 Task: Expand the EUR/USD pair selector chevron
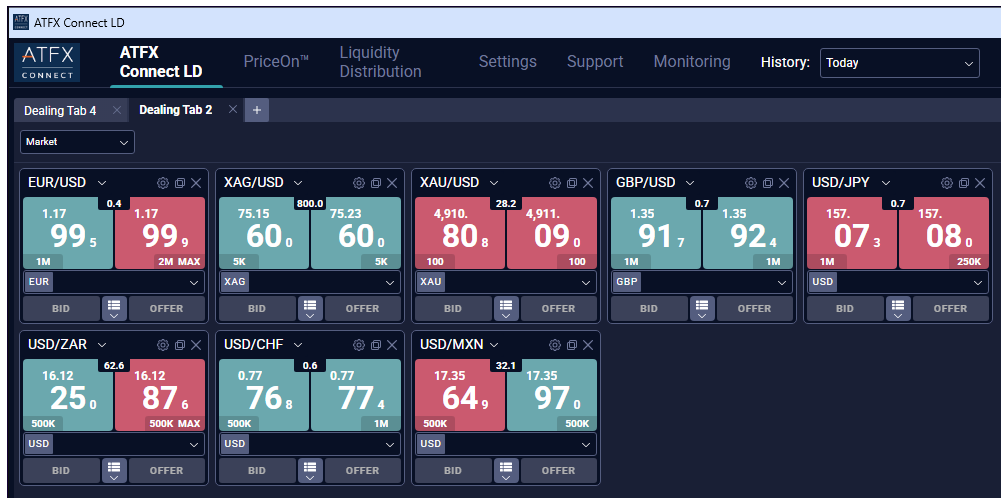102,183
